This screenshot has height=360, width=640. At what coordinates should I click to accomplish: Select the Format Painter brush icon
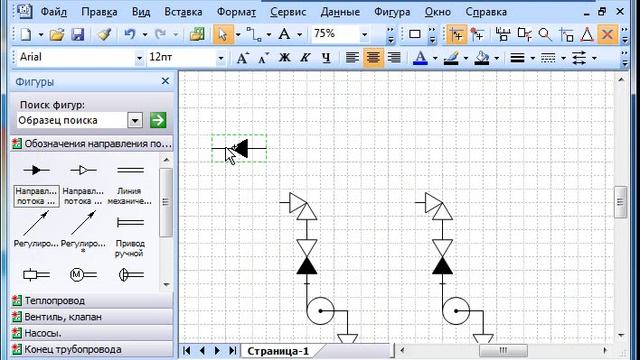coord(104,34)
